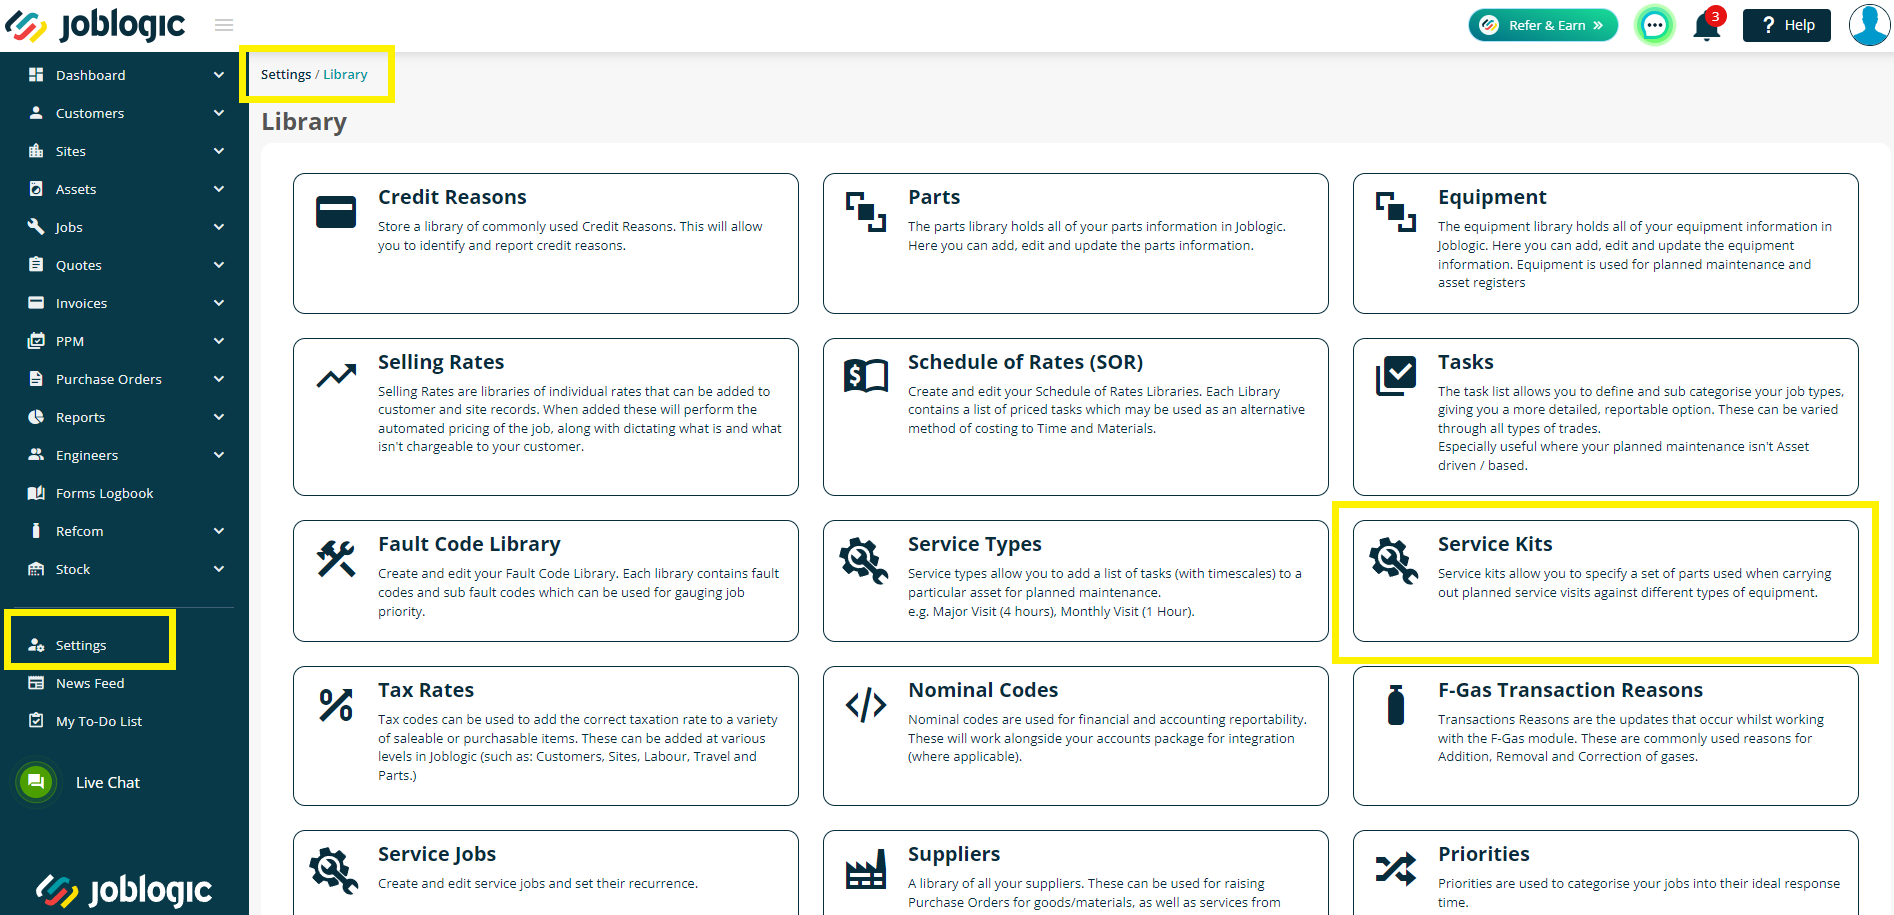Image resolution: width=1894 pixels, height=915 pixels.
Task: Expand the Customers menu chevron
Action: [219, 113]
